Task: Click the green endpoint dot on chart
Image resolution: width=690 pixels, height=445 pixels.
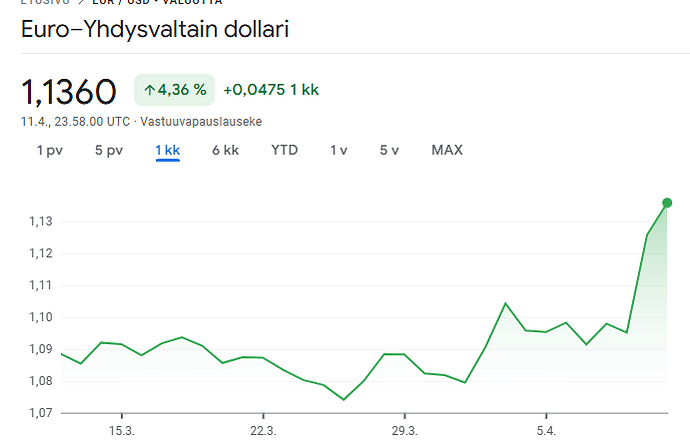Action: point(667,202)
